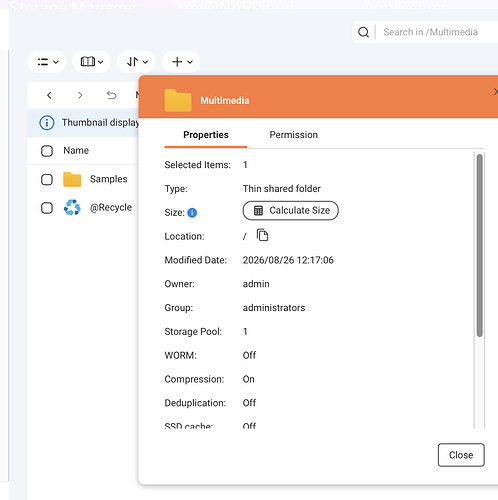Tick the Samples folder checkbox

pyautogui.click(x=47, y=179)
